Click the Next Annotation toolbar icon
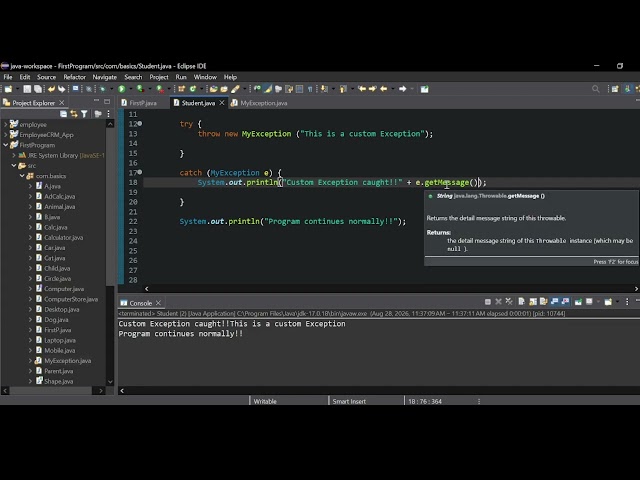 324,89
